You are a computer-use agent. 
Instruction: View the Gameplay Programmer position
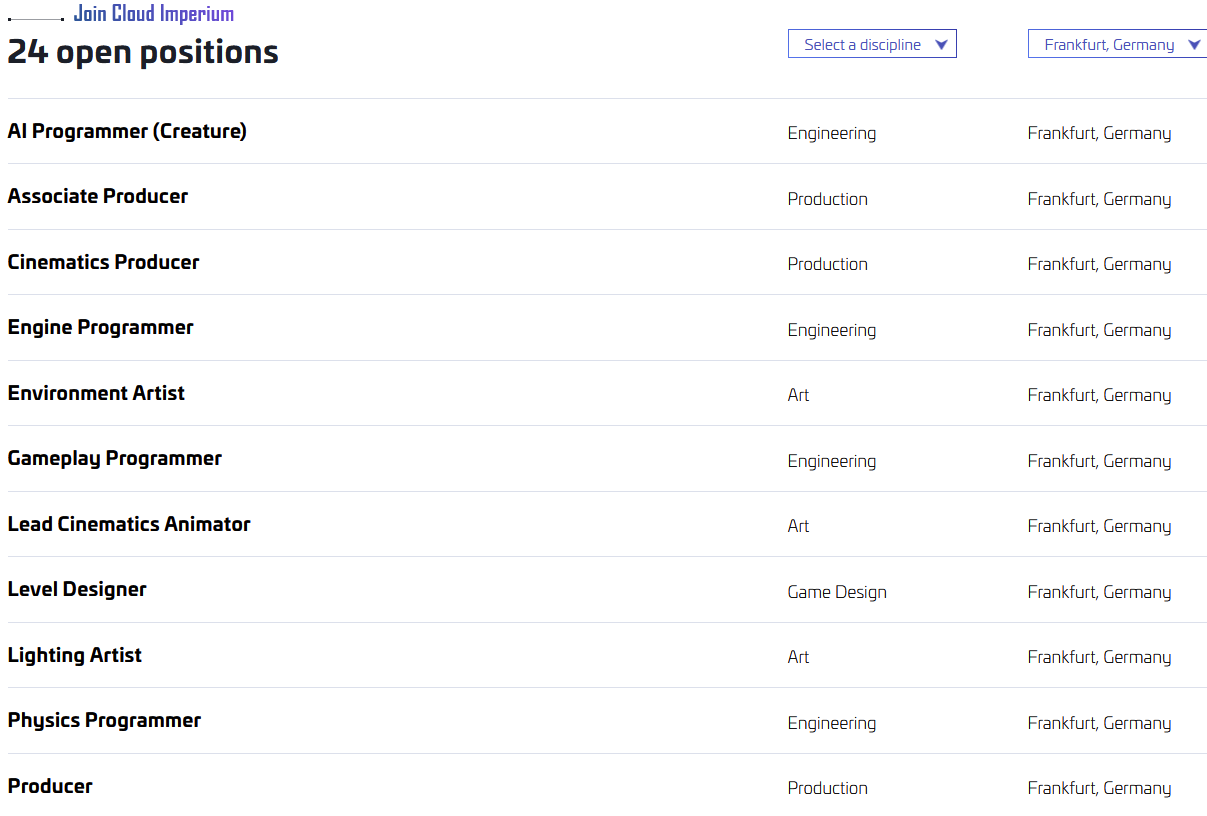pyautogui.click(x=114, y=458)
